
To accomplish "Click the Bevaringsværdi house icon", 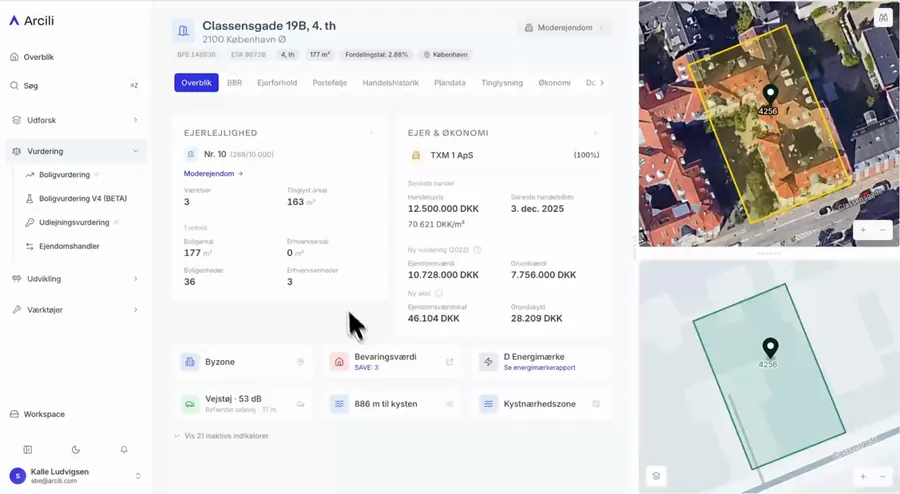I will 339,362.
